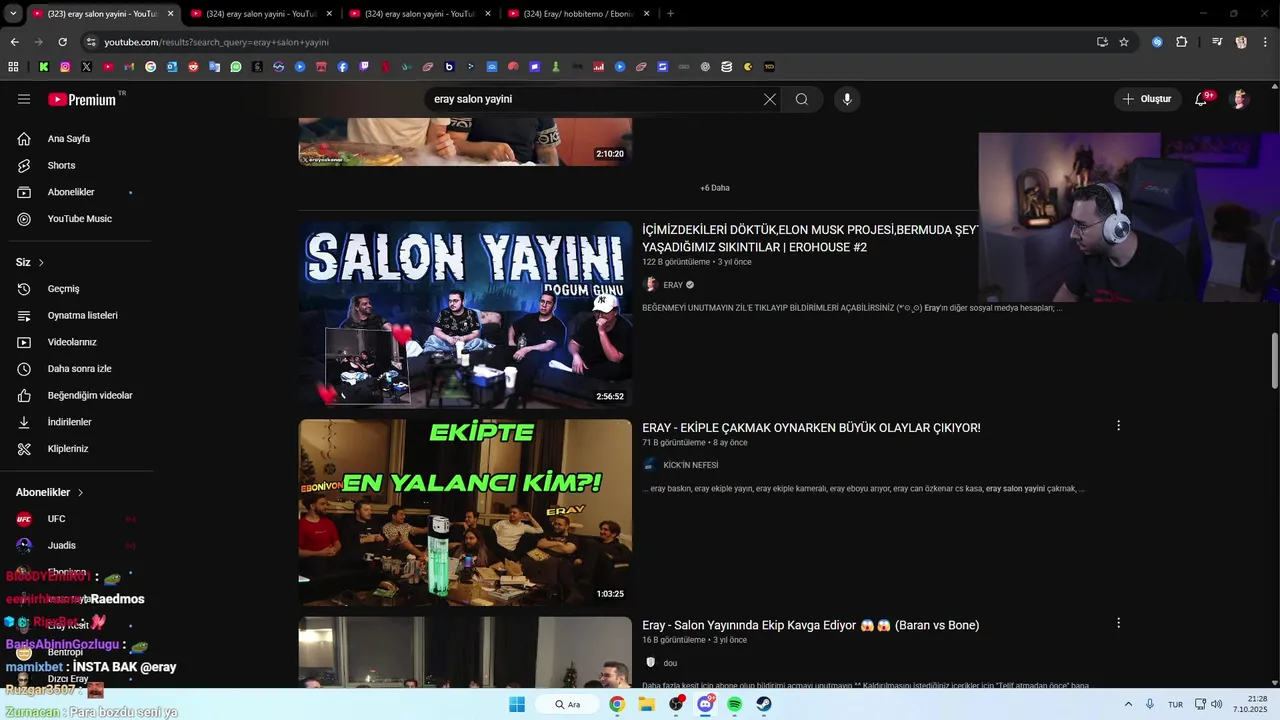Image resolution: width=1280 pixels, height=720 pixels.
Task: Switch to the Eray/ hobbitemo tab
Action: (579, 14)
